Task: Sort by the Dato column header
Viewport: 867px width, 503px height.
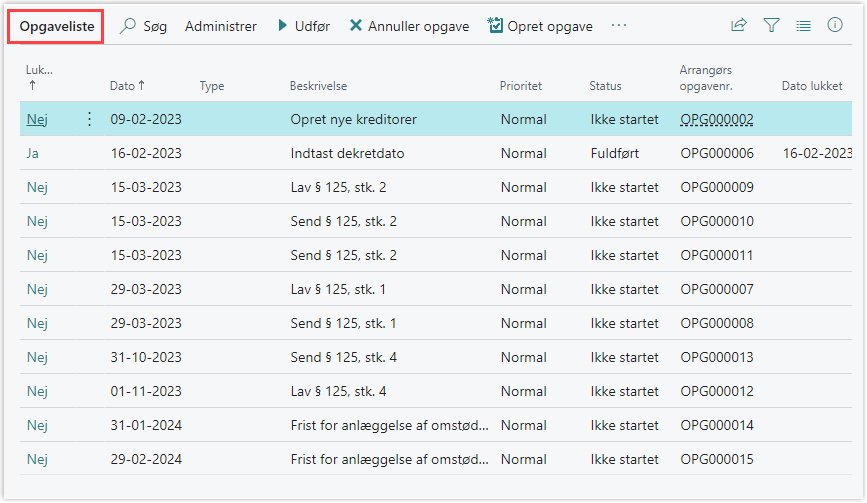Action: [x=126, y=86]
